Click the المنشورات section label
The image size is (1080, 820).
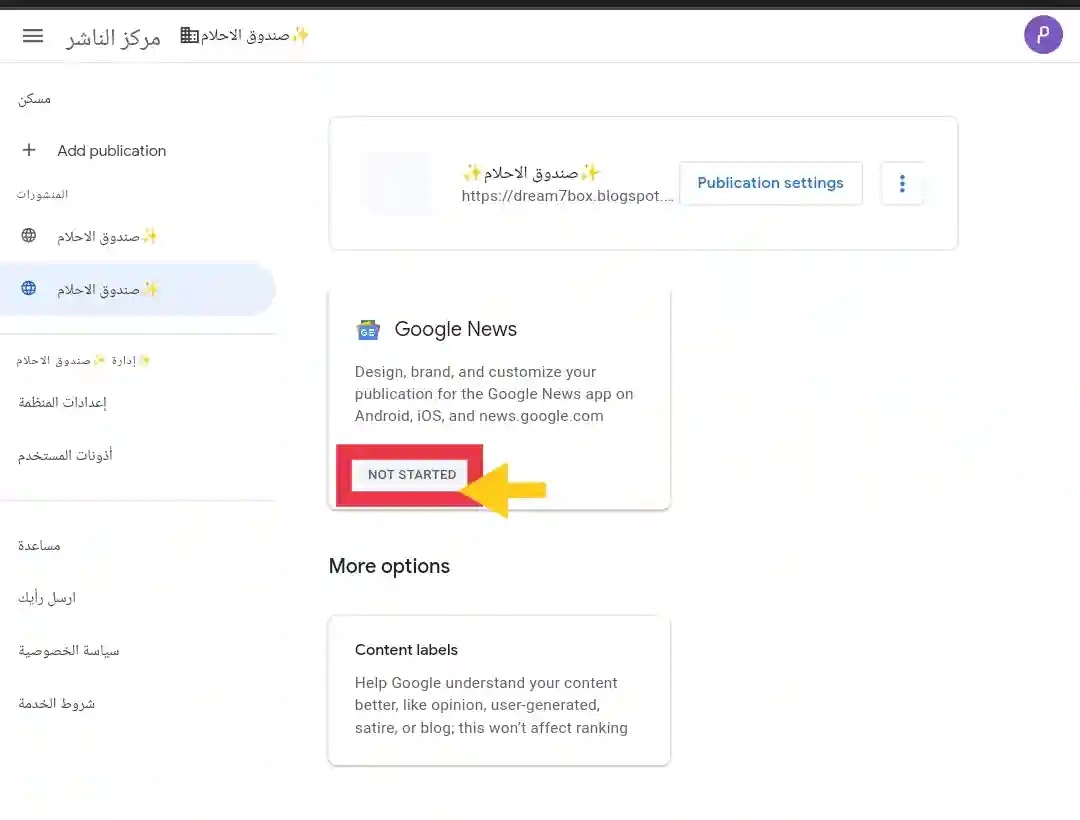(43, 194)
